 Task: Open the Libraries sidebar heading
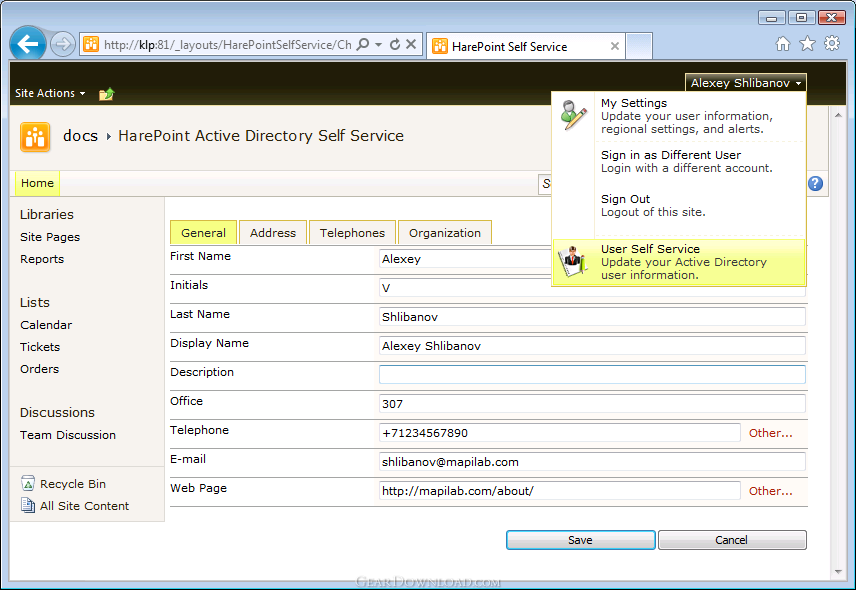click(46, 214)
